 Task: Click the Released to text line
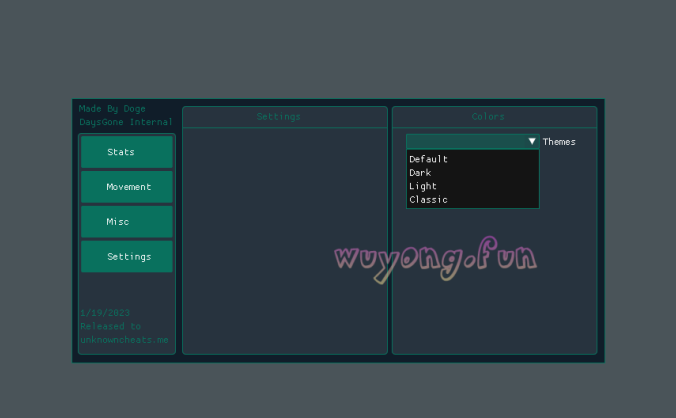click(x=111, y=326)
